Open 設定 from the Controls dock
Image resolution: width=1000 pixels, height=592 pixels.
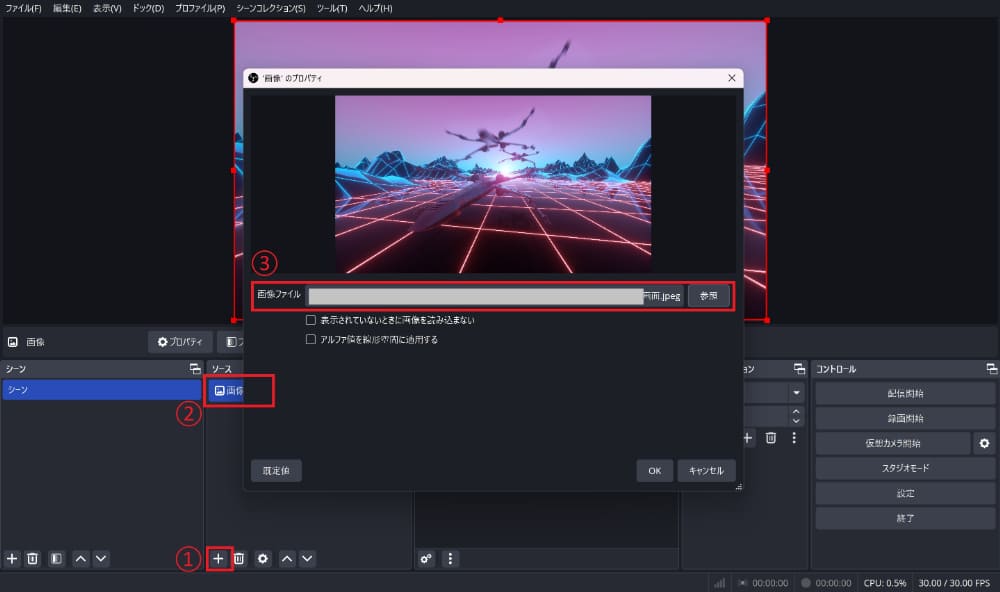pyautogui.click(x=905, y=493)
